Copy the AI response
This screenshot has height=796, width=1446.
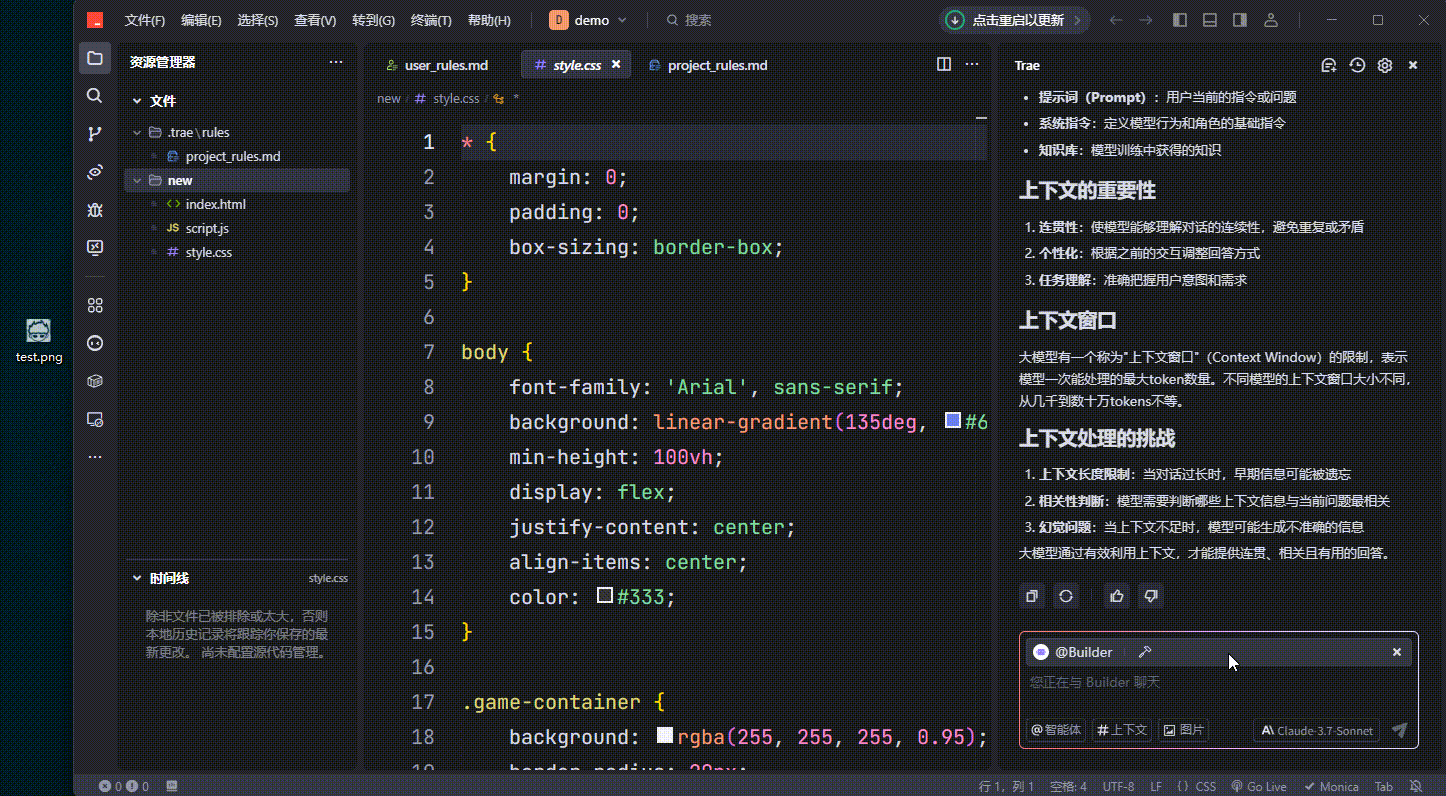point(1032,596)
